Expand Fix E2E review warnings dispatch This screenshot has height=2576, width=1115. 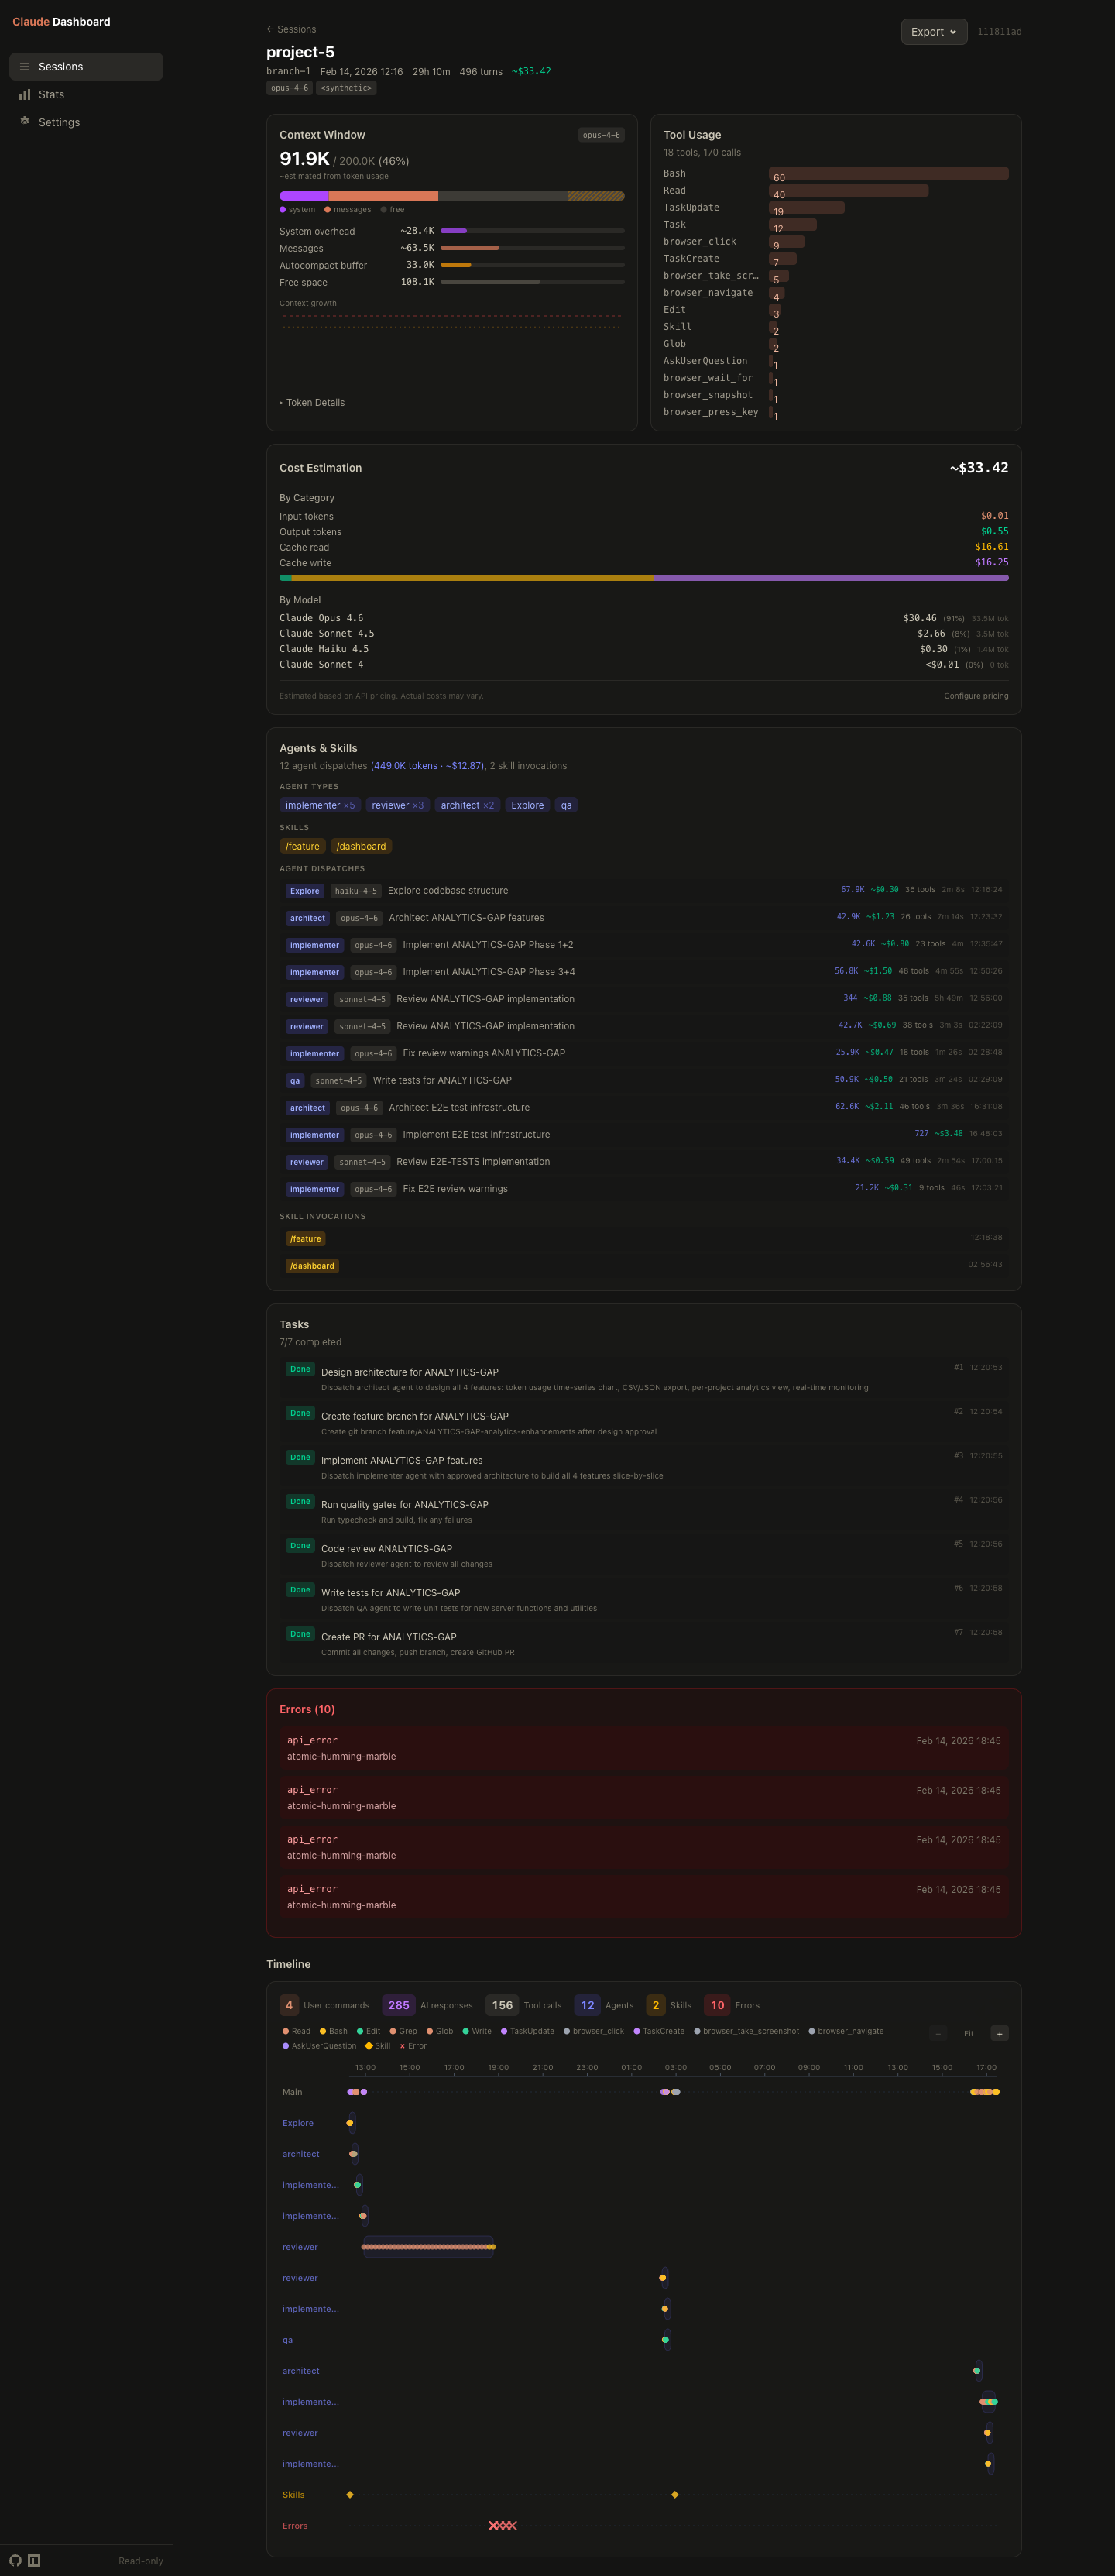tap(643, 1188)
